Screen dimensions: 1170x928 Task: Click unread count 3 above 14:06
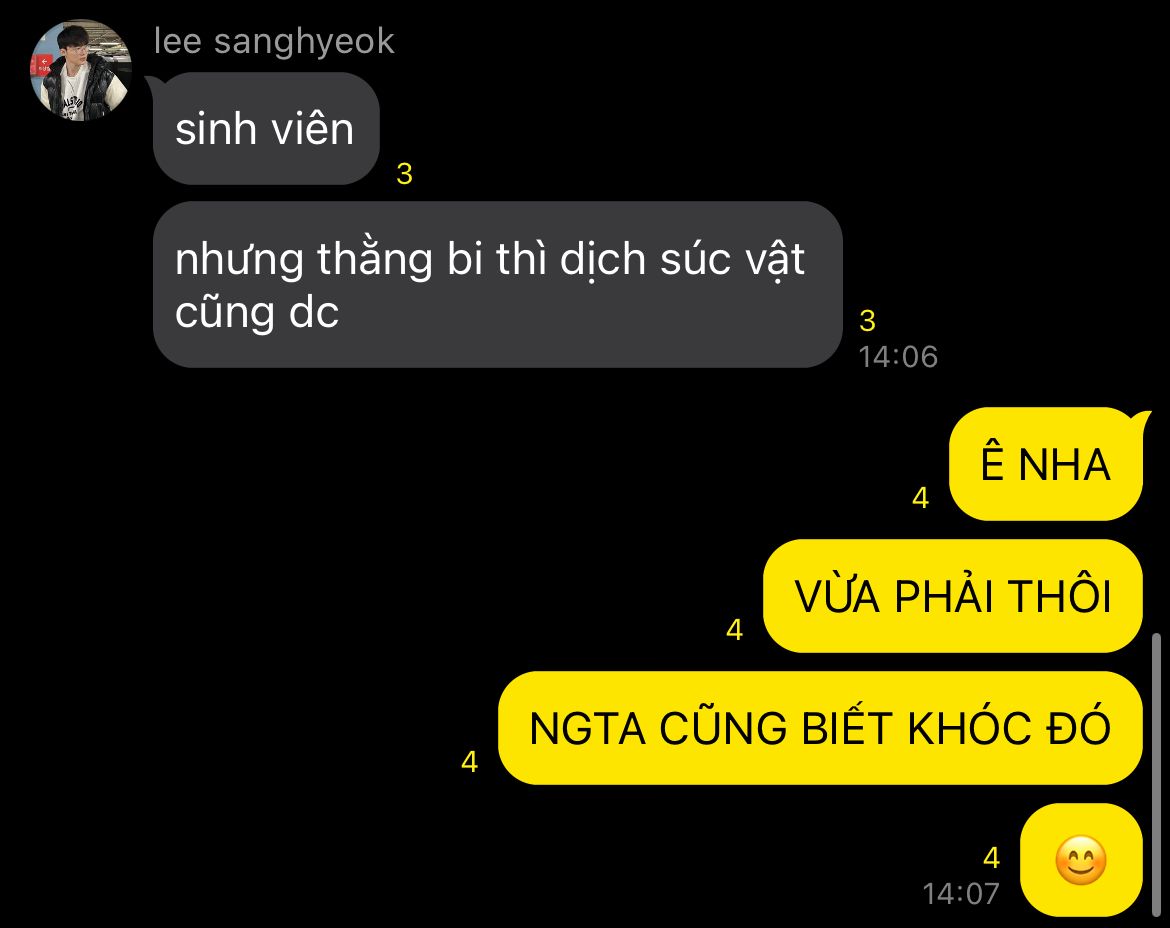[x=867, y=321]
